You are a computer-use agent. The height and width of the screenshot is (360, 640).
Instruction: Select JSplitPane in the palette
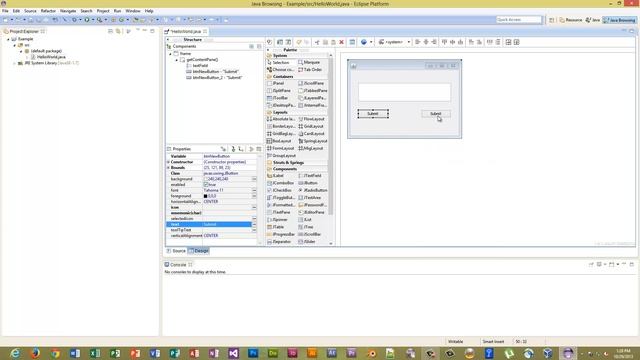pos(279,91)
